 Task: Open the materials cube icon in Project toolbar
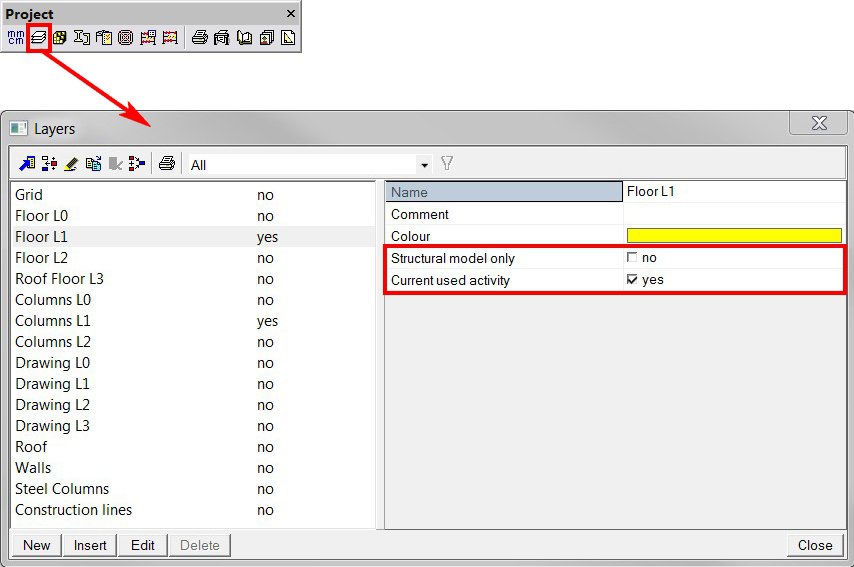[59, 38]
